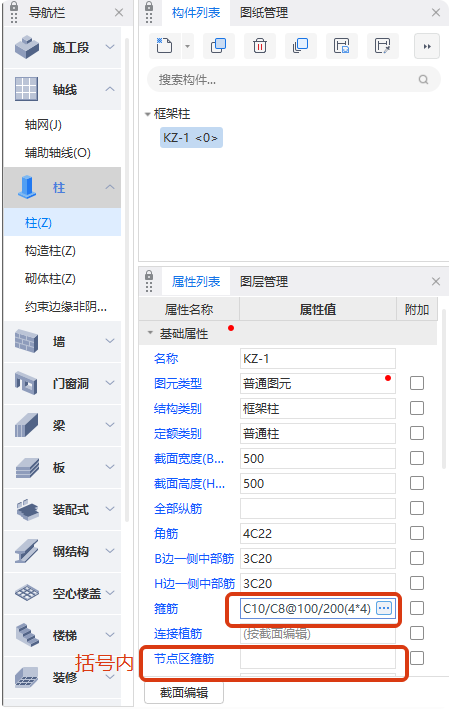Select 构造柱(Z) in navigation

pyautogui.click(x=50, y=251)
